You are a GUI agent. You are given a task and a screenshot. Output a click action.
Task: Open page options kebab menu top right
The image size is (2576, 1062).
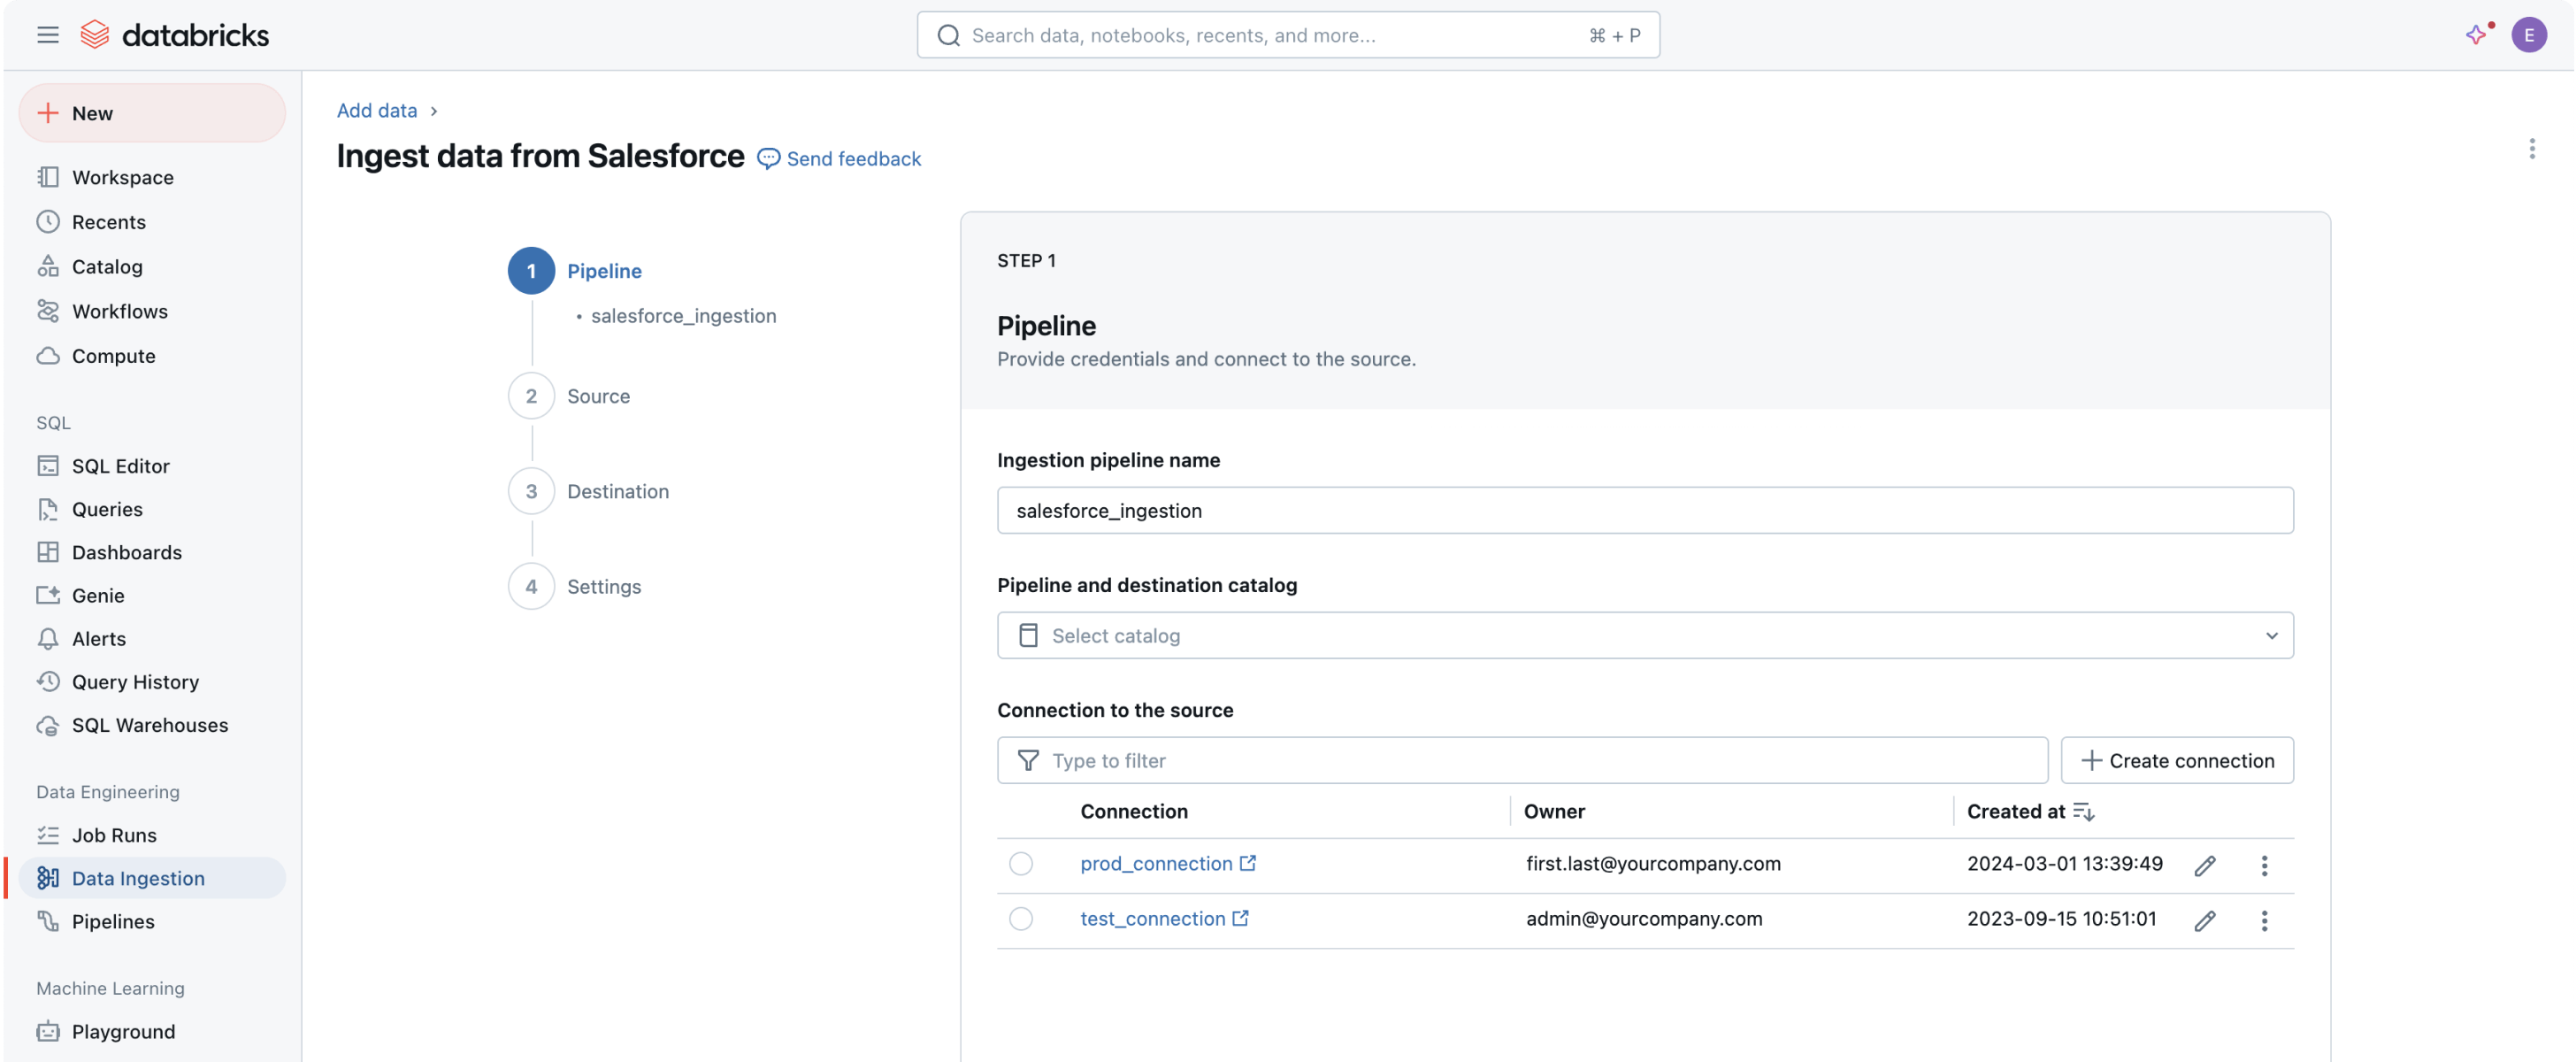click(x=2531, y=149)
